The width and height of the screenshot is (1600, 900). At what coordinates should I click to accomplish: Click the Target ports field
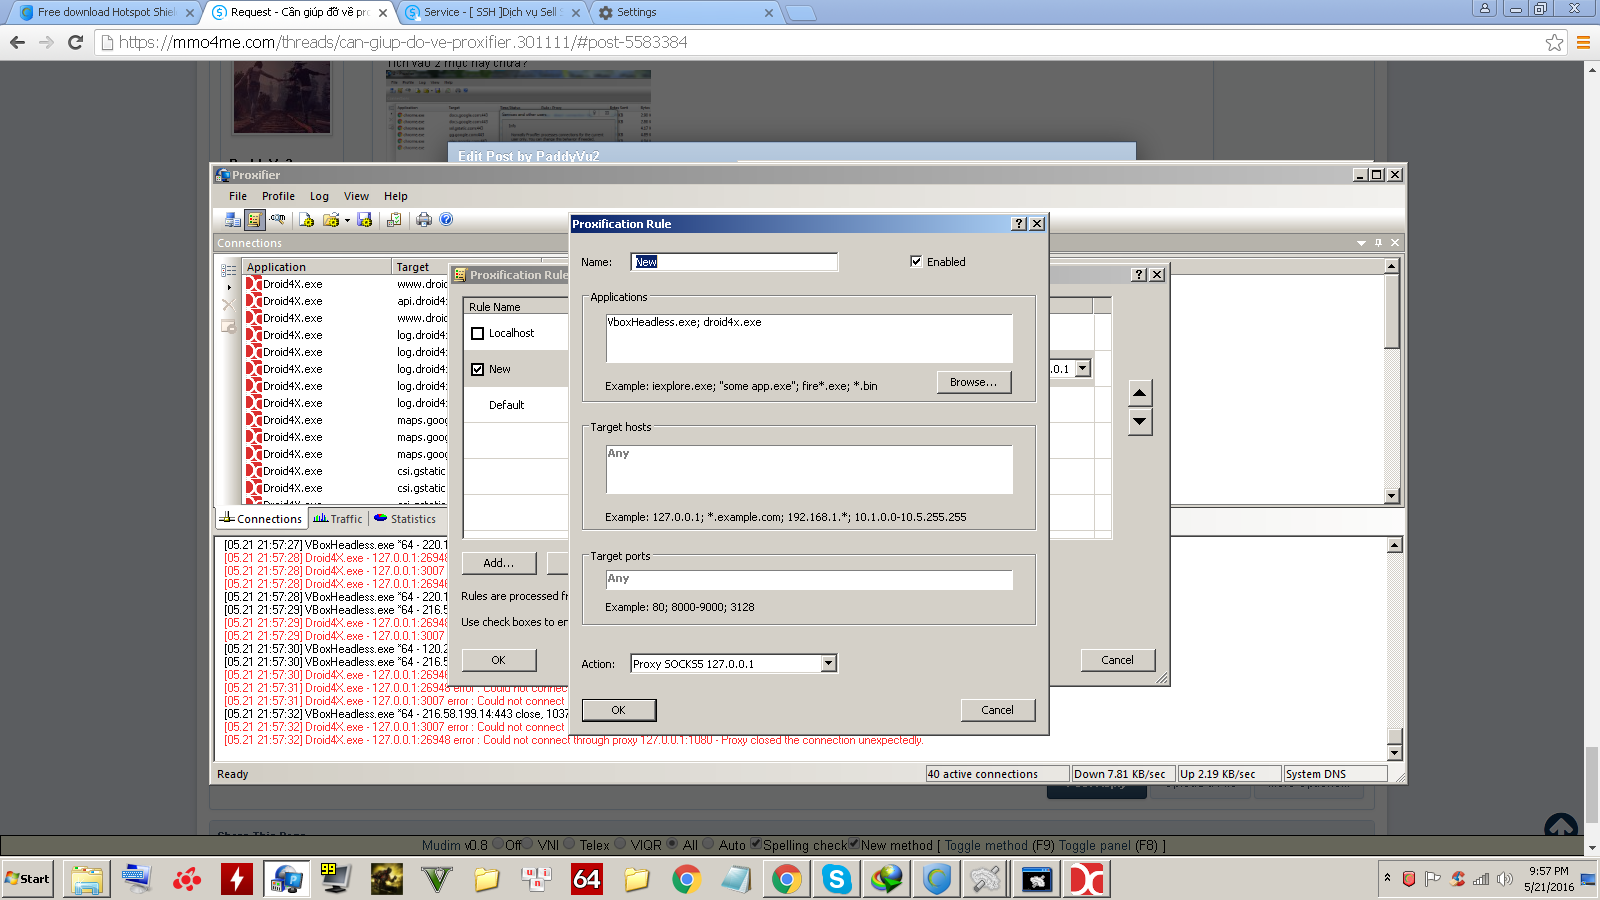click(x=809, y=580)
